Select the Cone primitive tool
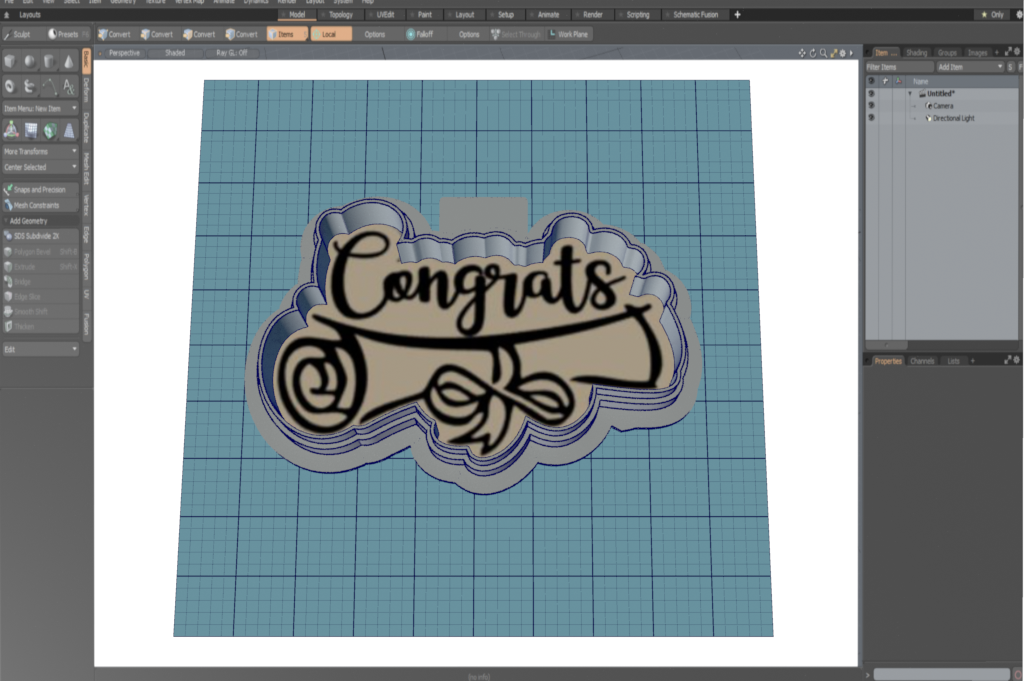 (68, 62)
